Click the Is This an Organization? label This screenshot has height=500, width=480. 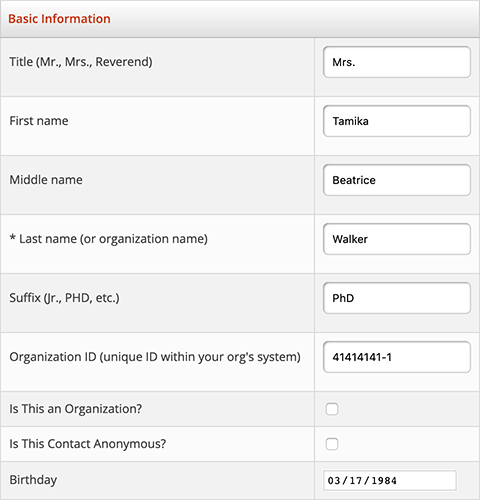click(76, 409)
